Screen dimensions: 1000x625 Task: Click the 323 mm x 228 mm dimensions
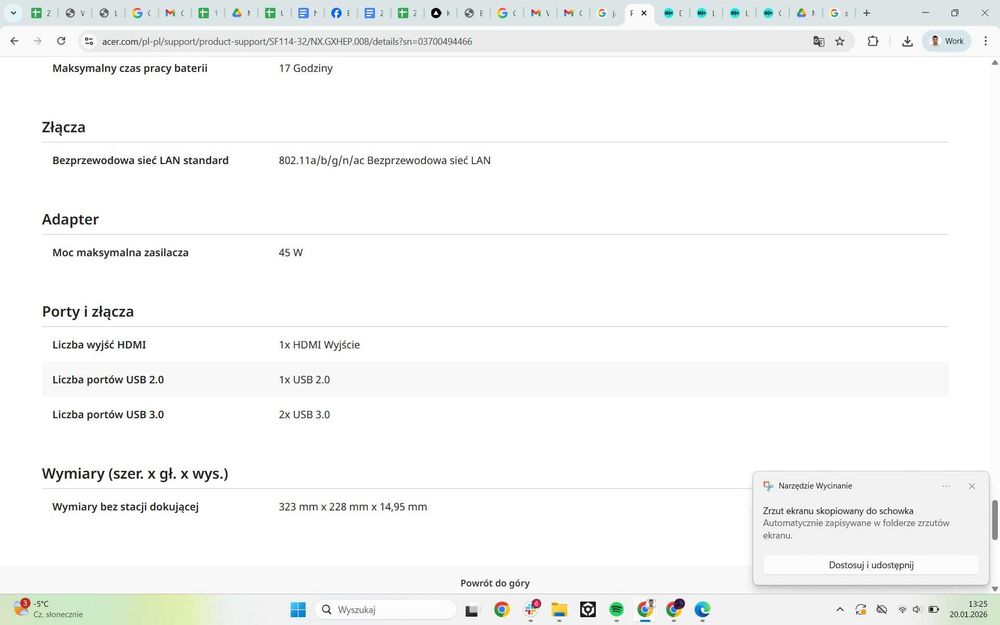click(353, 507)
